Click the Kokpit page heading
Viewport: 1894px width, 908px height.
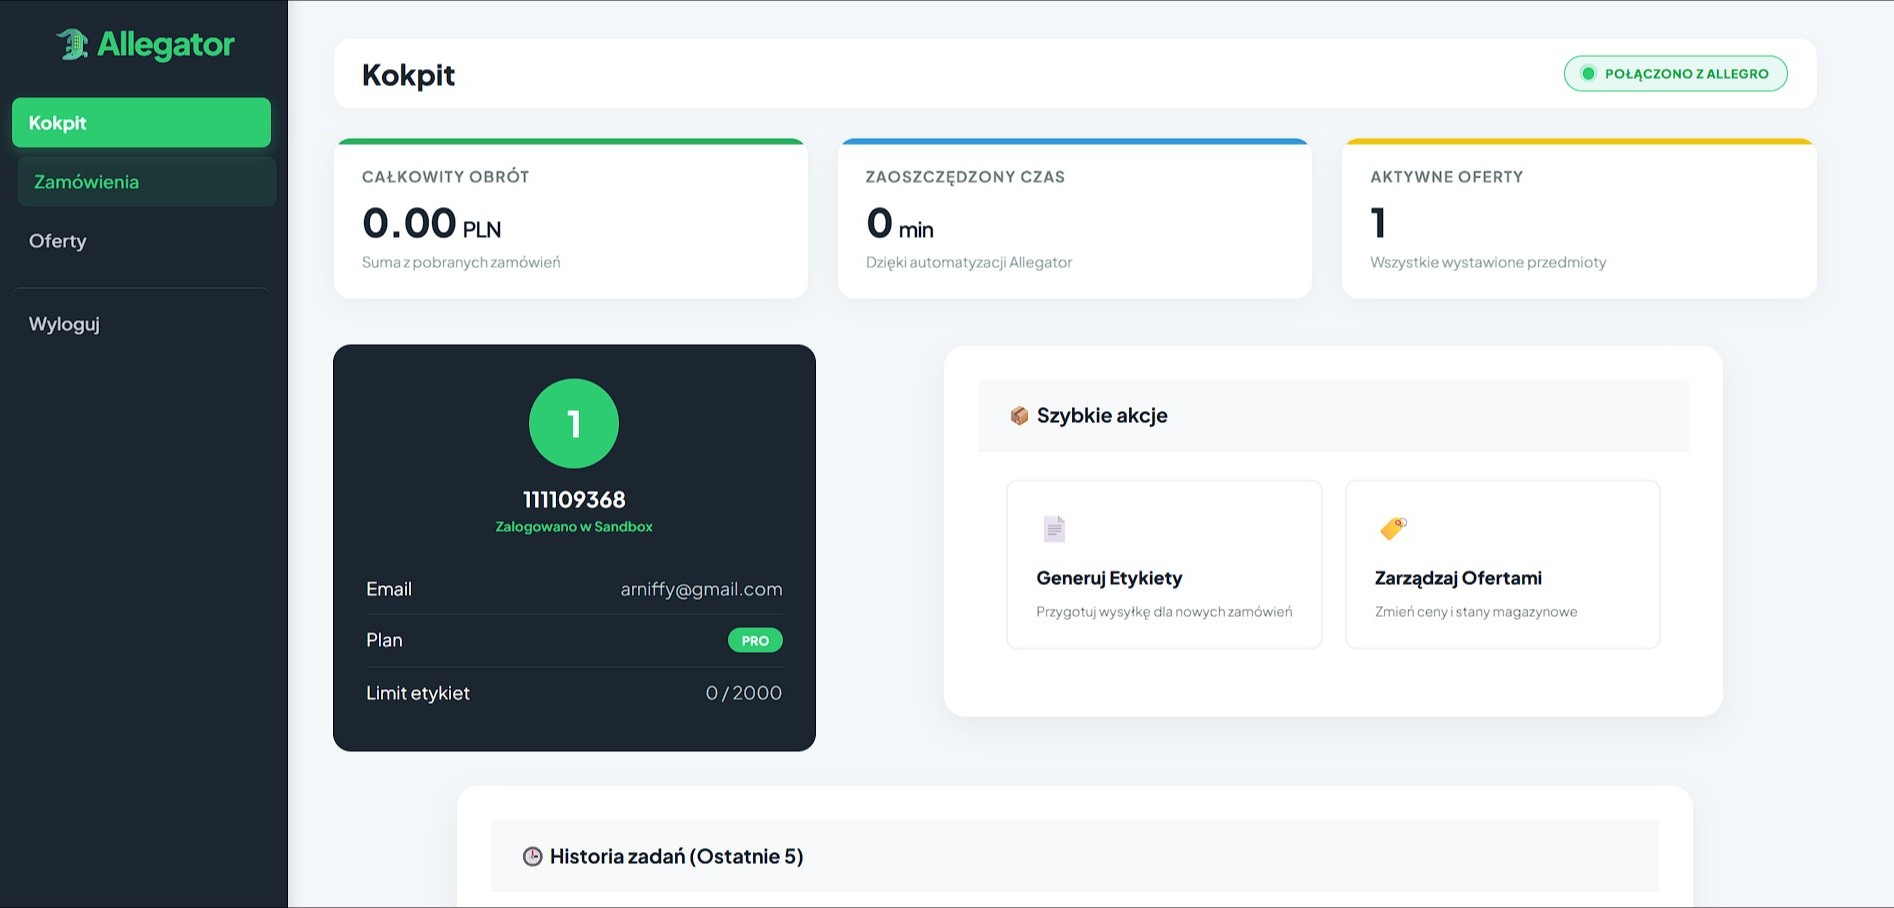pos(408,75)
